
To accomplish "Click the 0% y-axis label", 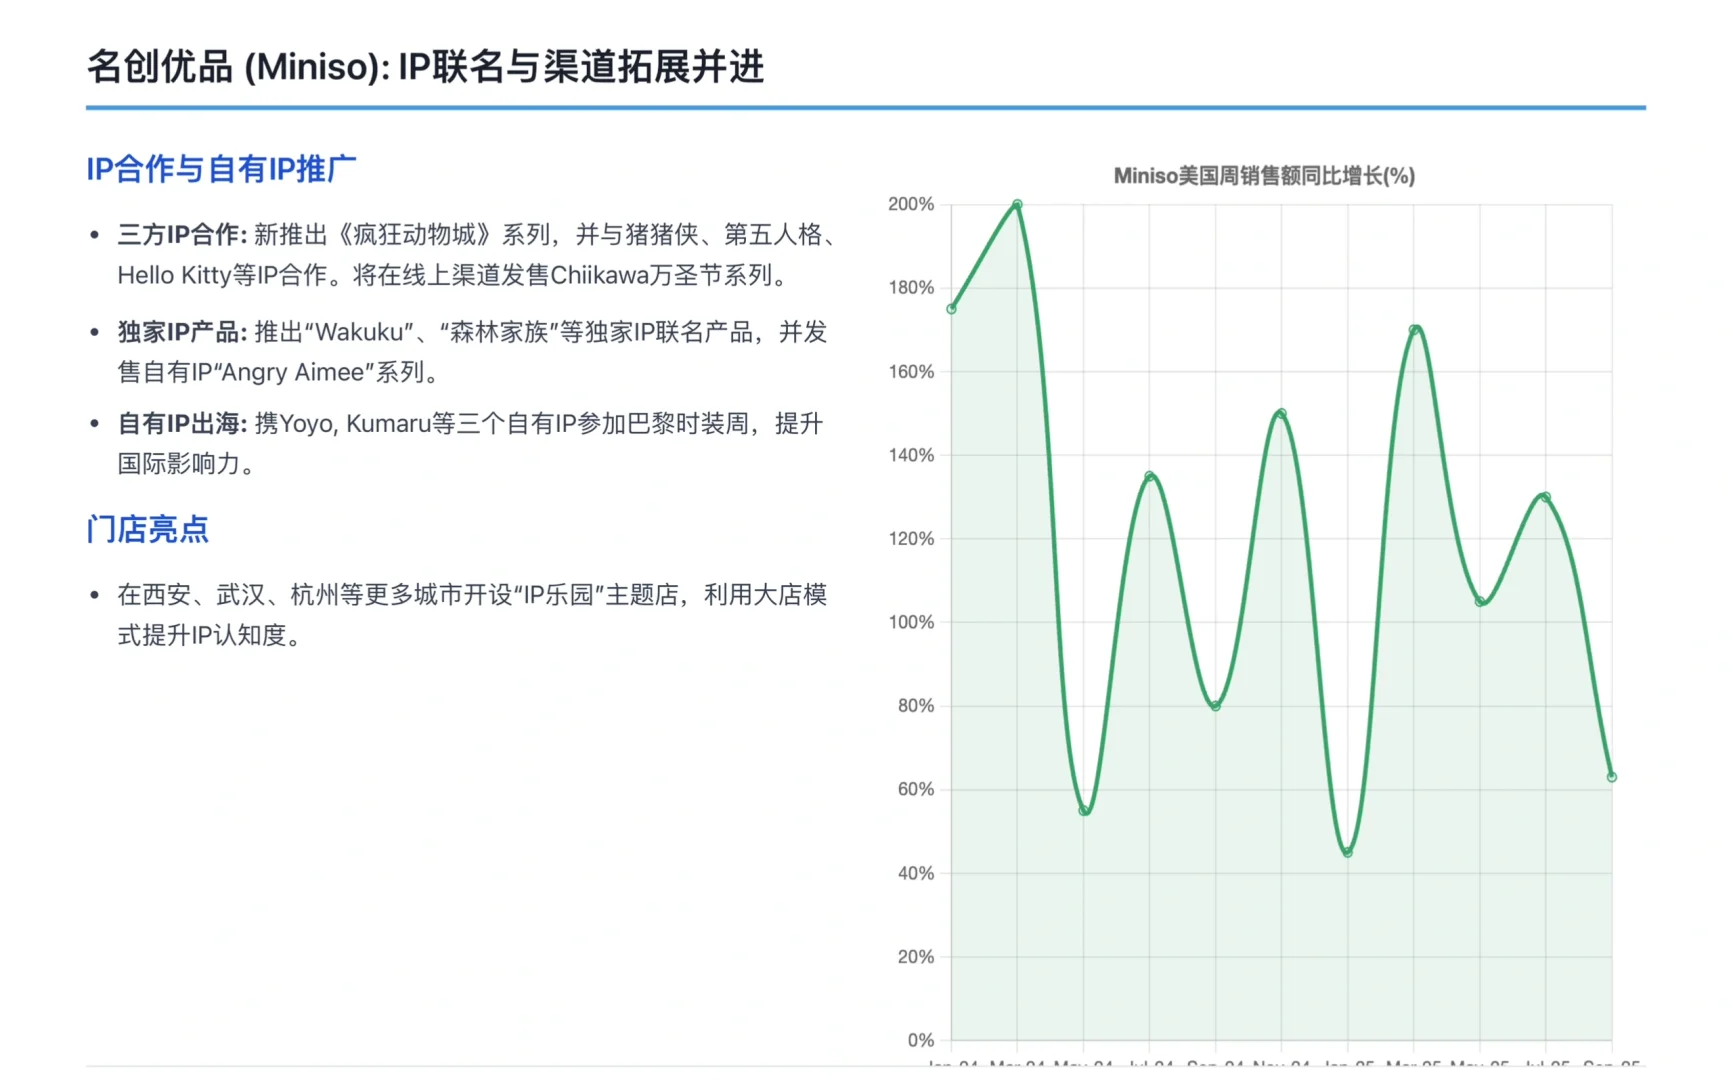I will [x=919, y=1040].
